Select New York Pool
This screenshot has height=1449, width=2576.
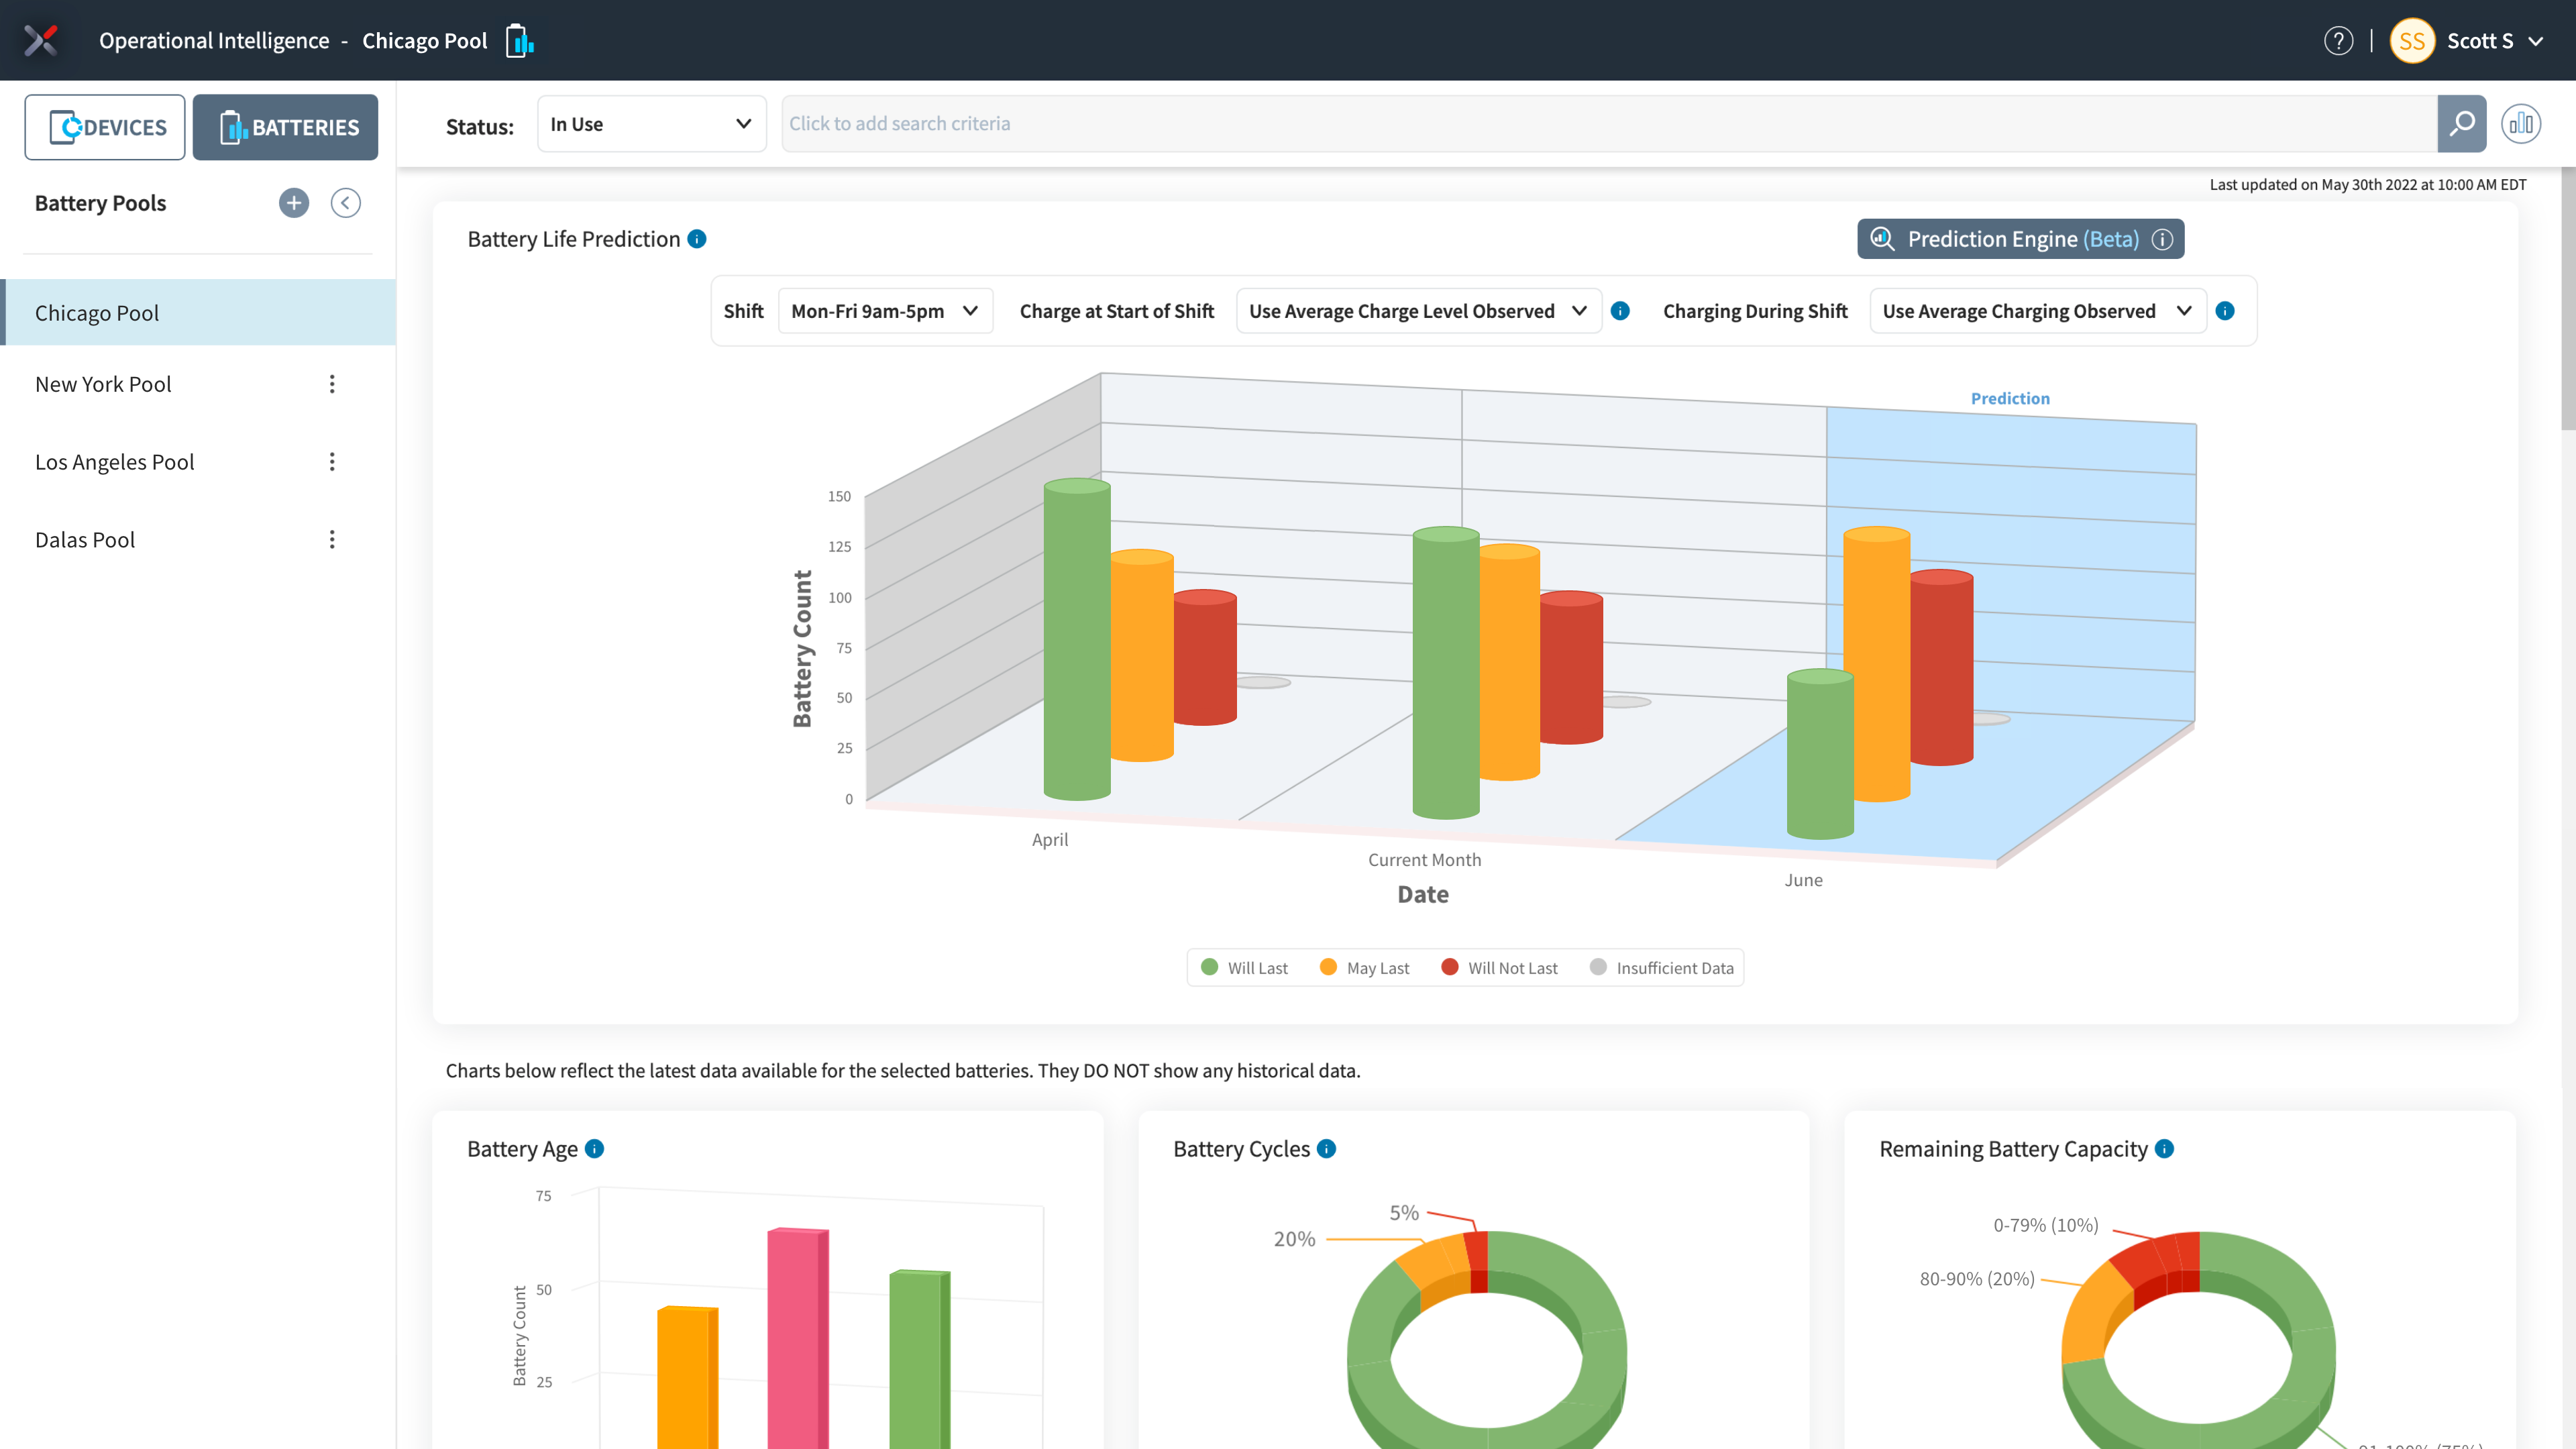(103, 384)
